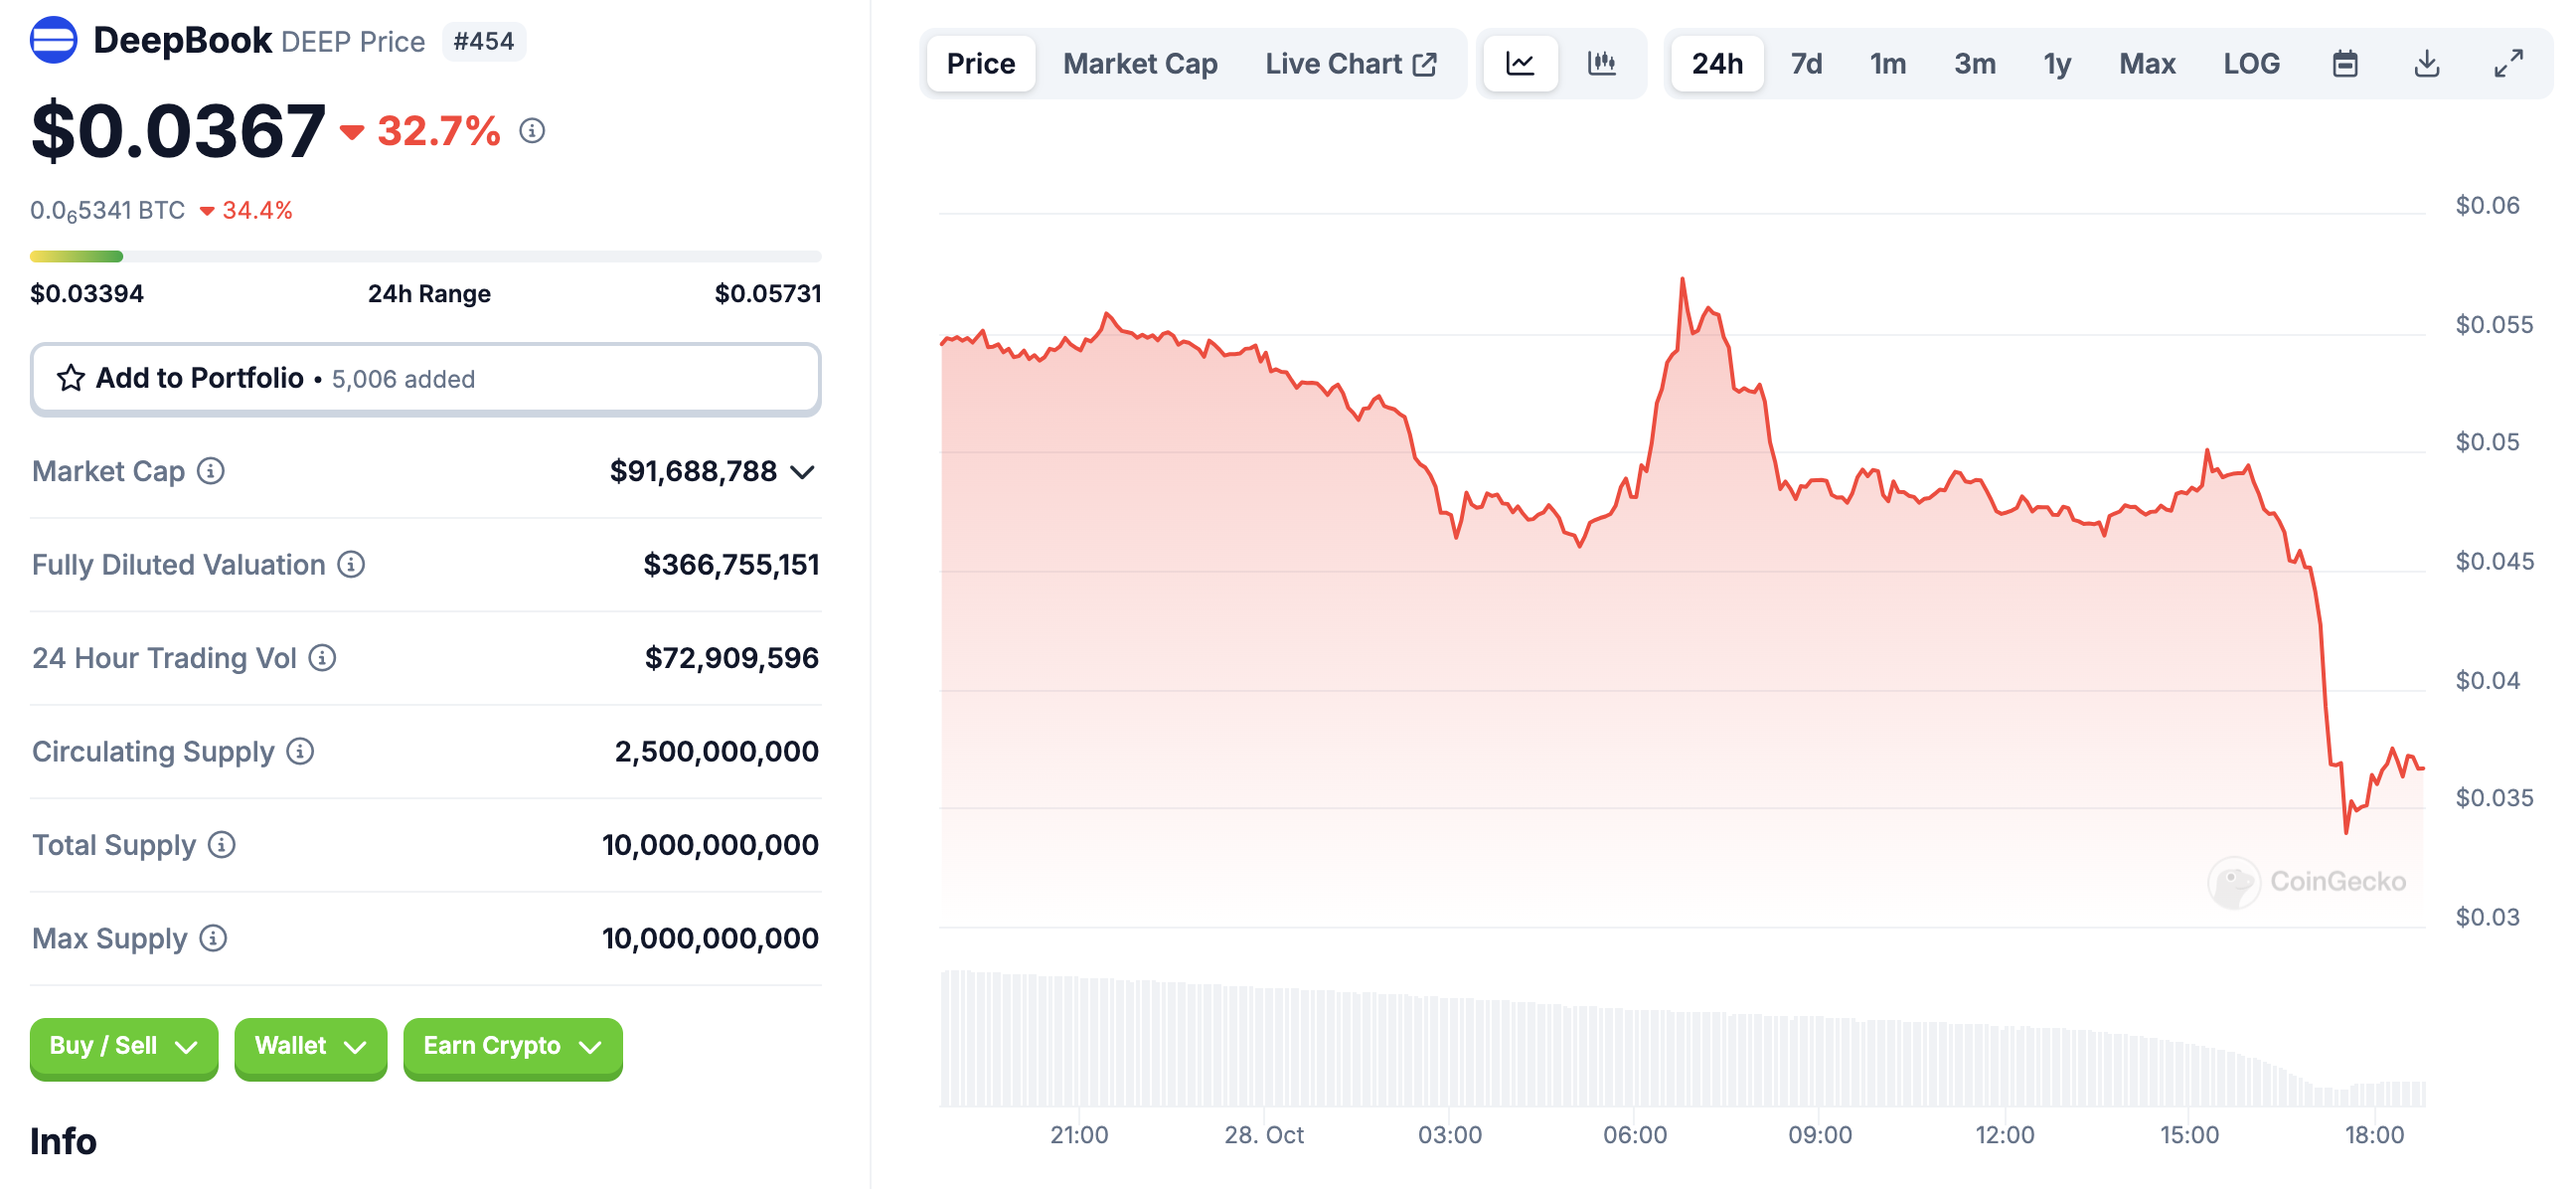Expand chart to fullscreen

click(2508, 64)
